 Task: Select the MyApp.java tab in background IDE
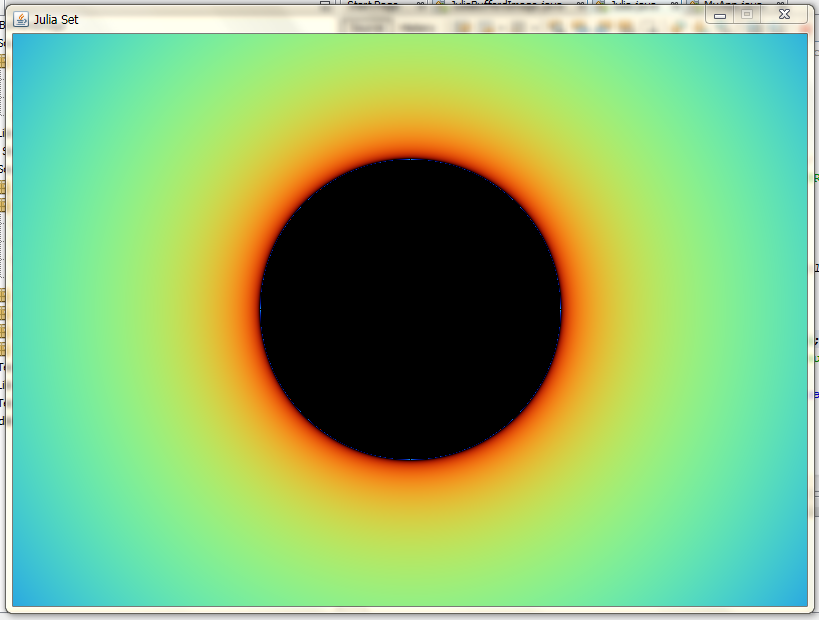coord(736,4)
